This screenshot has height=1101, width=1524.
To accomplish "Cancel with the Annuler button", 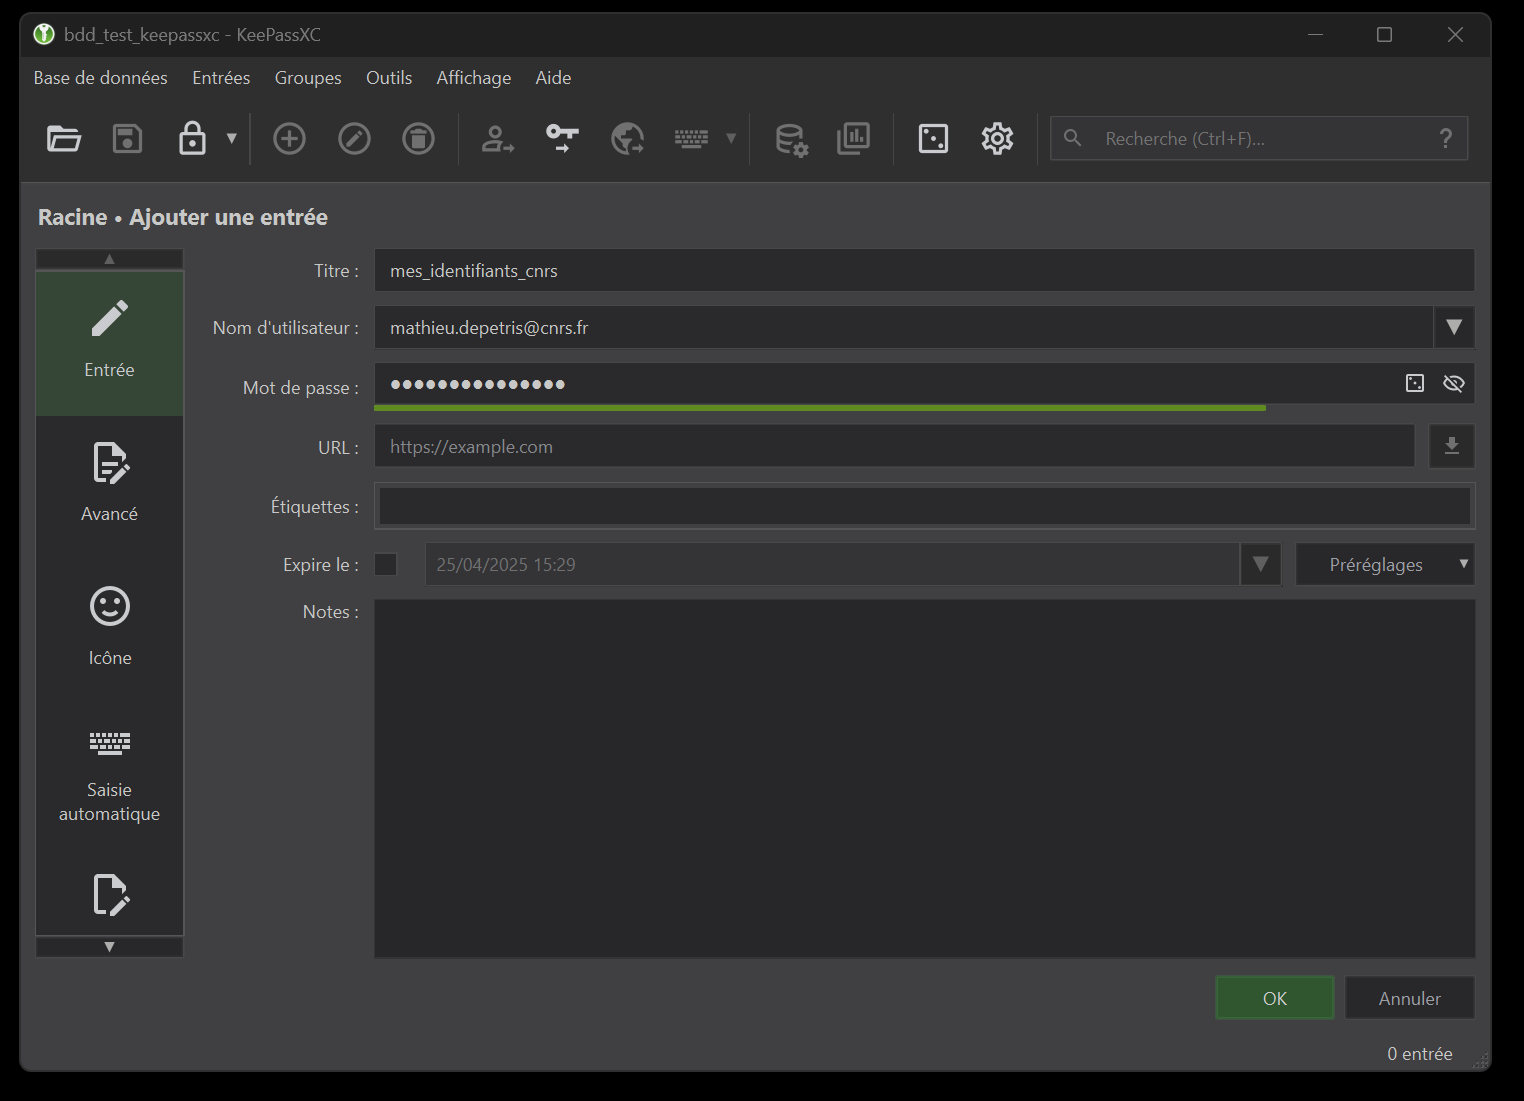I will 1409,998.
